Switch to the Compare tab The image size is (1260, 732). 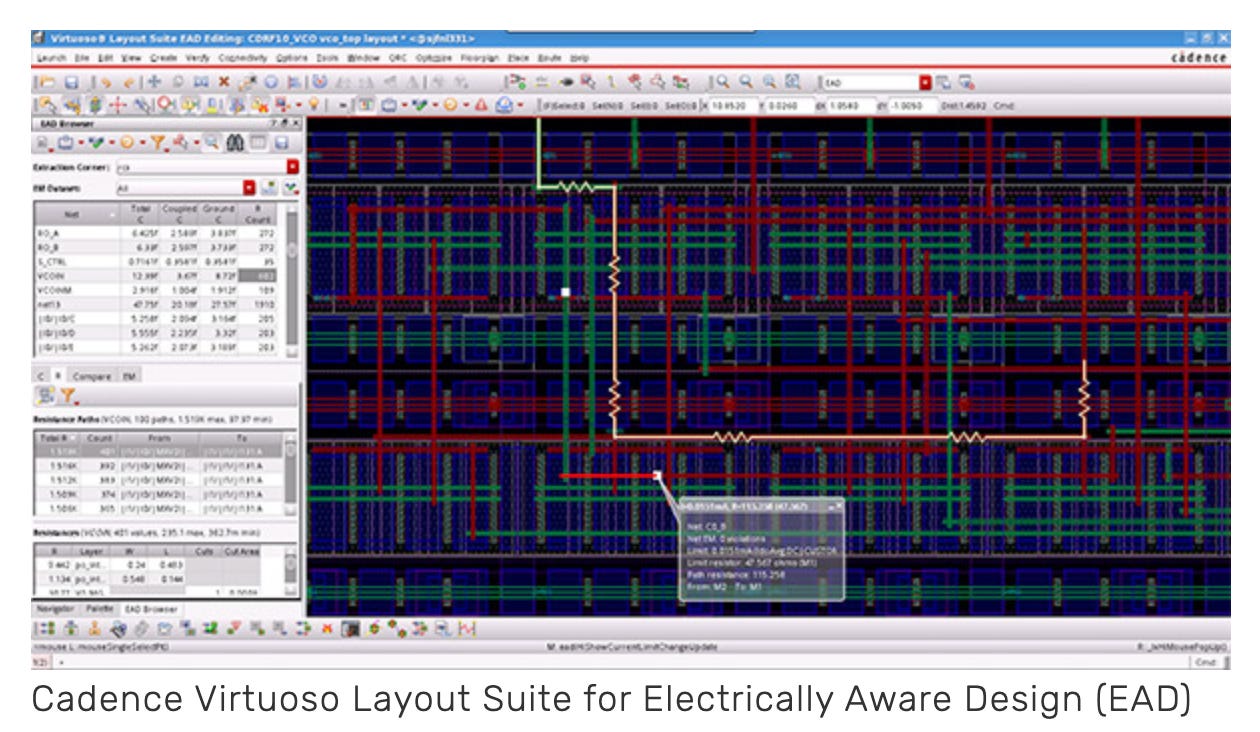tap(92, 375)
